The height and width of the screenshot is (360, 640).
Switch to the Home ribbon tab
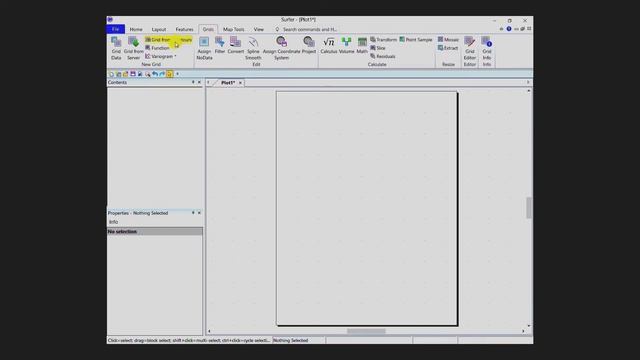pos(136,29)
